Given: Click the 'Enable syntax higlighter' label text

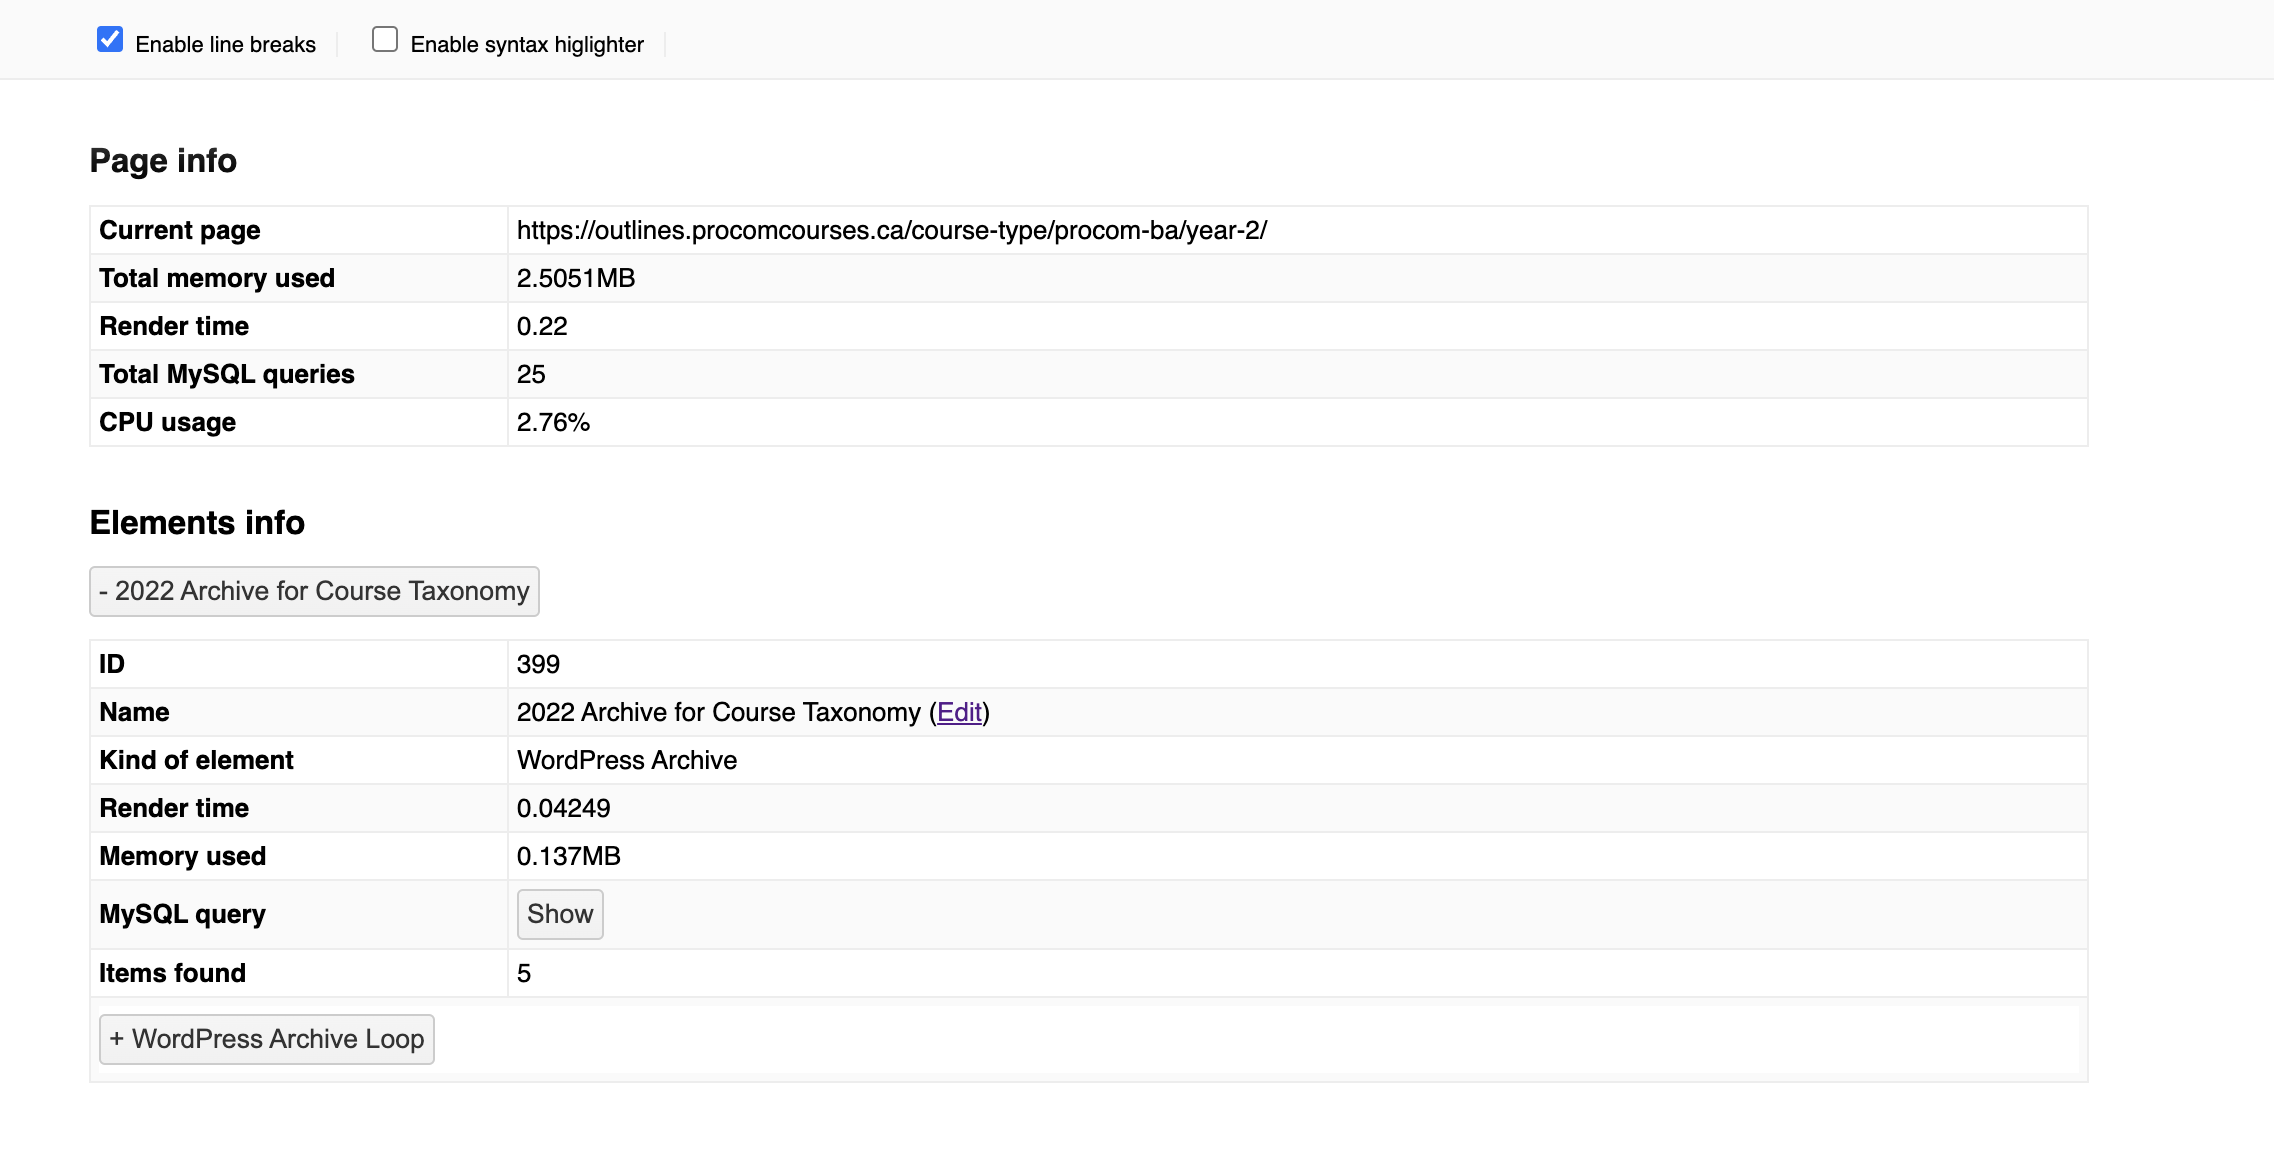Looking at the screenshot, I should pos(526,45).
